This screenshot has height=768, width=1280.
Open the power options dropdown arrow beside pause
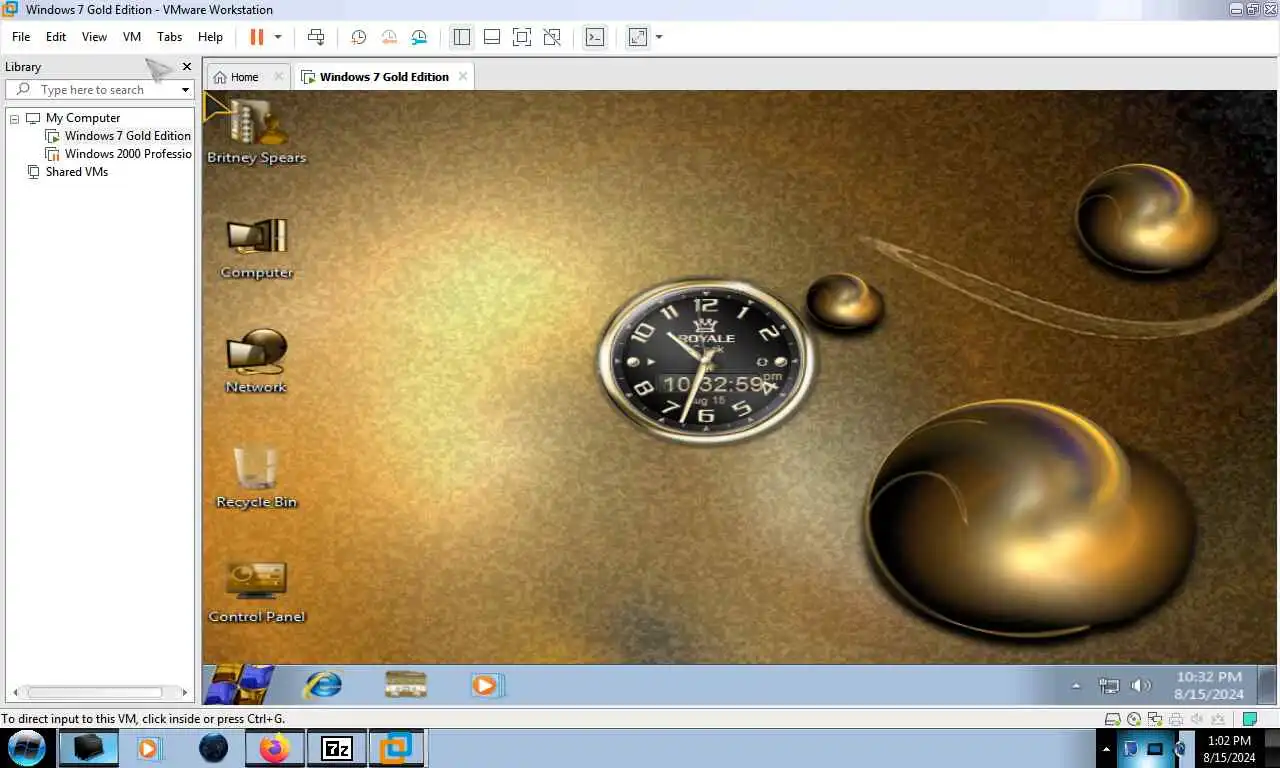click(x=278, y=37)
